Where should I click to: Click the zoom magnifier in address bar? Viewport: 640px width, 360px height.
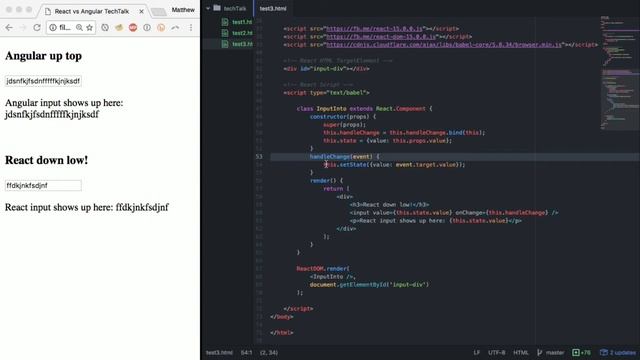(x=79, y=27)
